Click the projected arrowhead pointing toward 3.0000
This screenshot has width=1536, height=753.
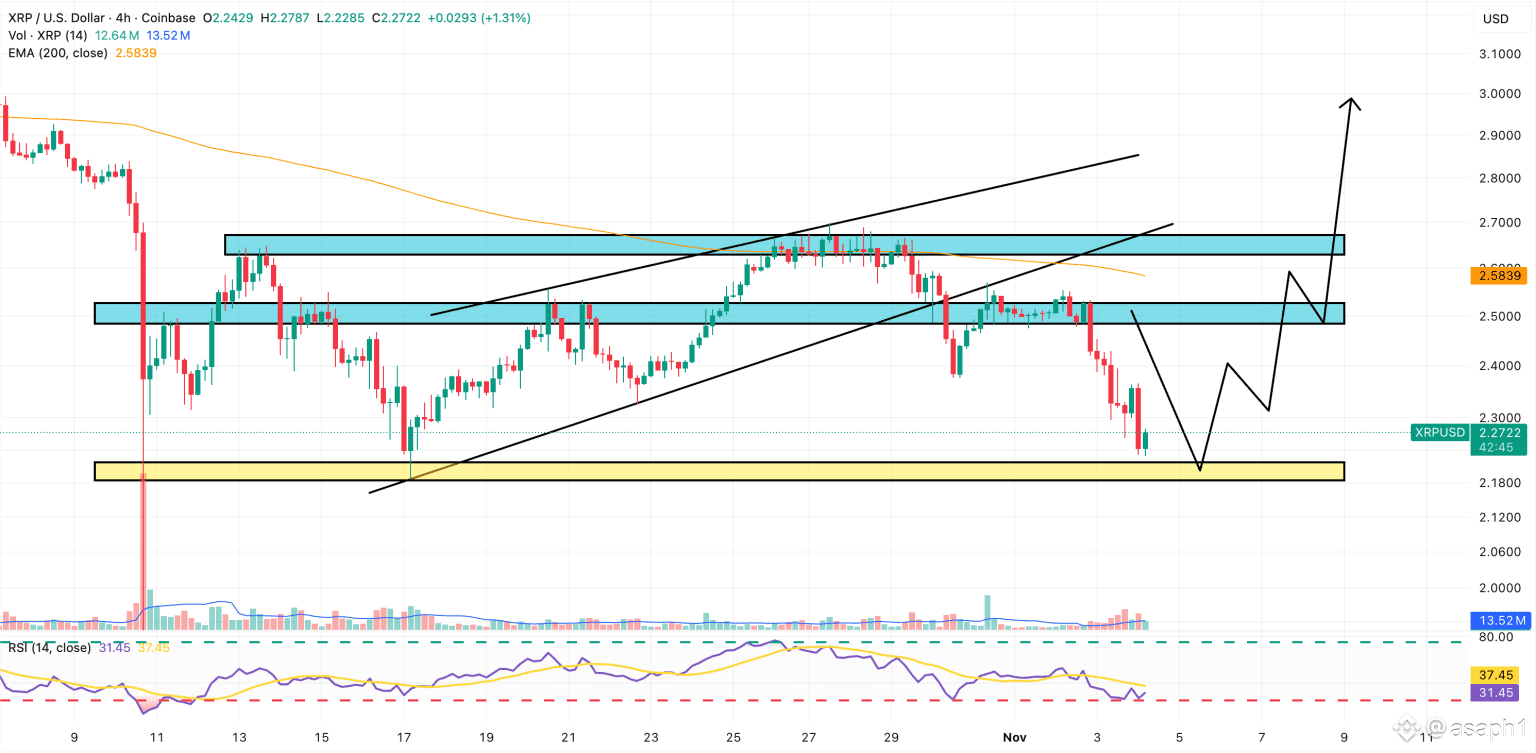coord(1351,102)
